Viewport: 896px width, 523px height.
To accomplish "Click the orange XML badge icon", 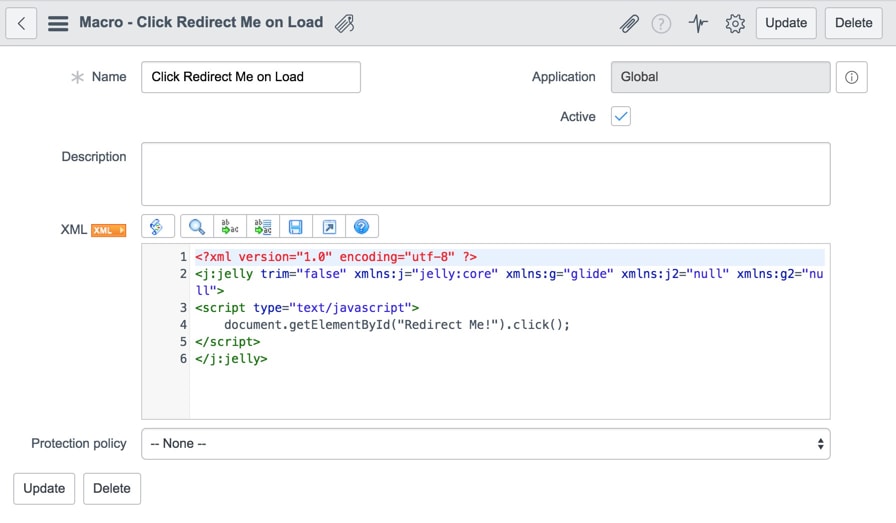I will (109, 230).
